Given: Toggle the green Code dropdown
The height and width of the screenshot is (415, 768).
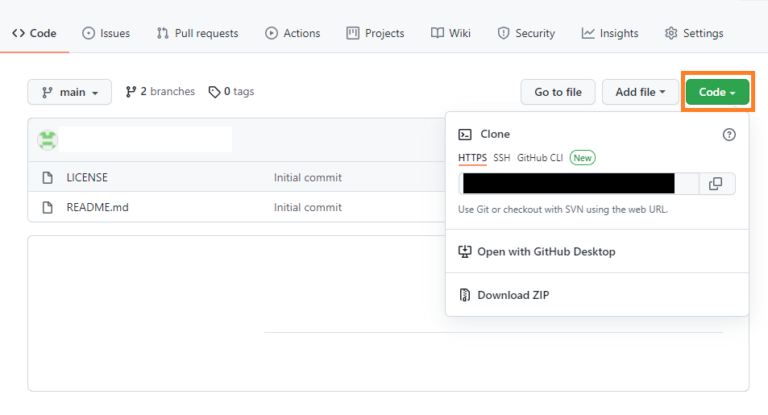Looking at the screenshot, I should [x=717, y=92].
